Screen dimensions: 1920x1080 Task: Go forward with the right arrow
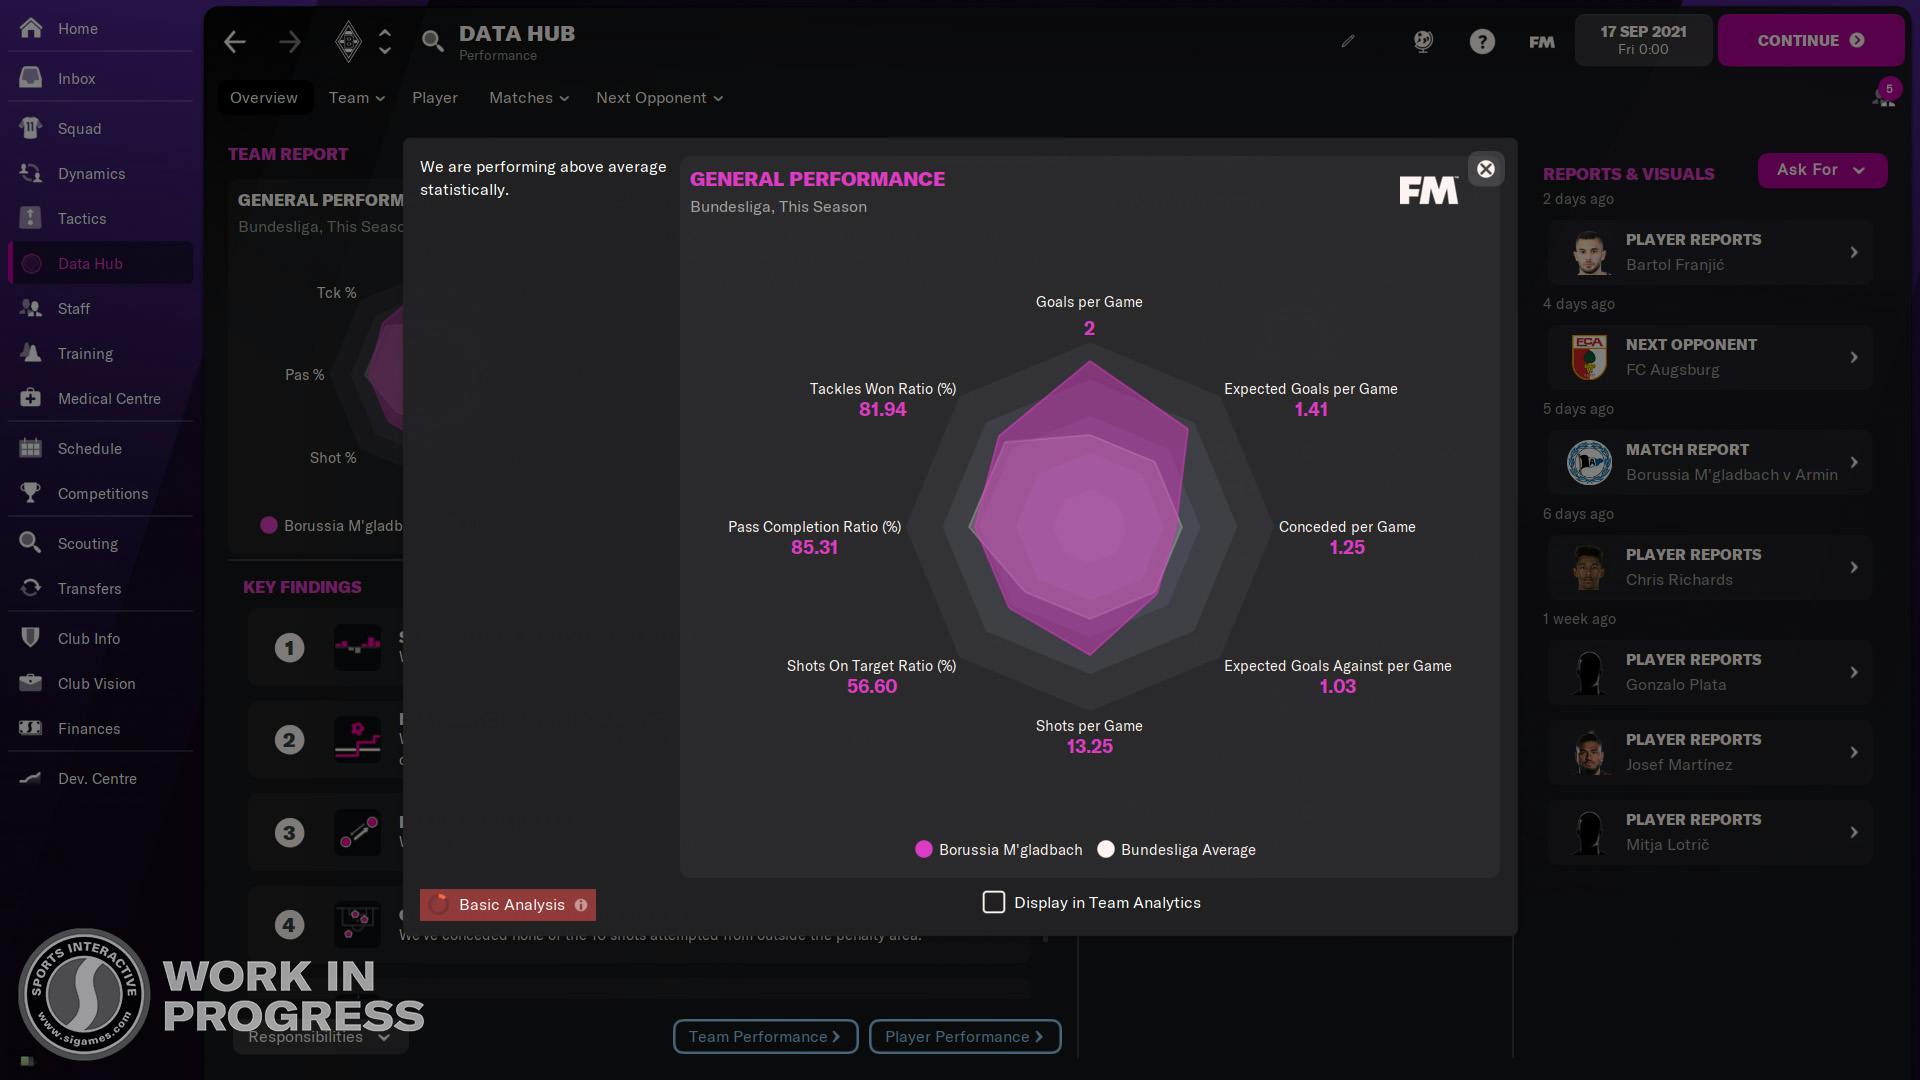click(290, 41)
